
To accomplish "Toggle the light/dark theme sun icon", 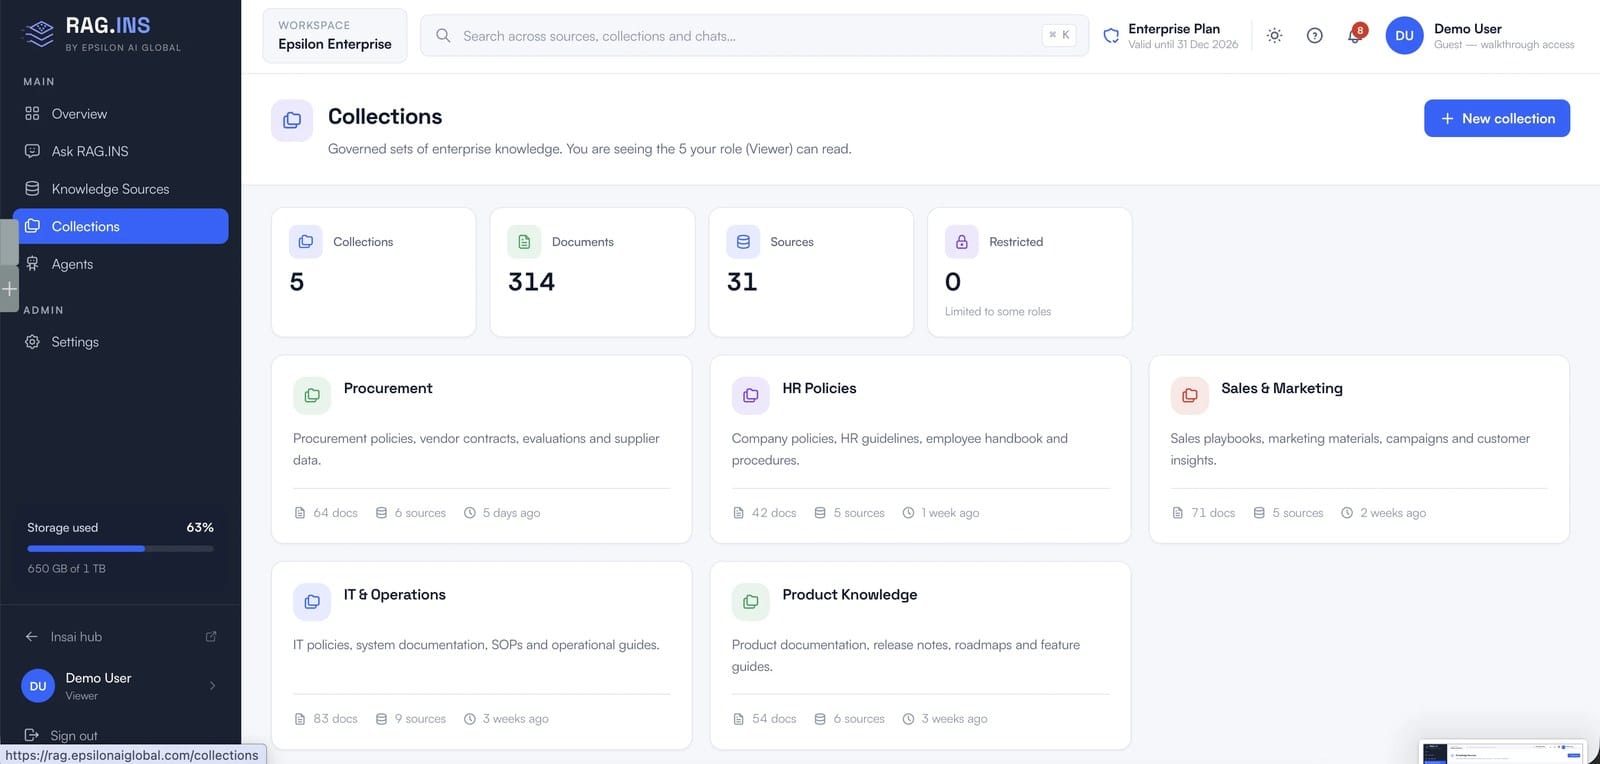I will (1274, 35).
